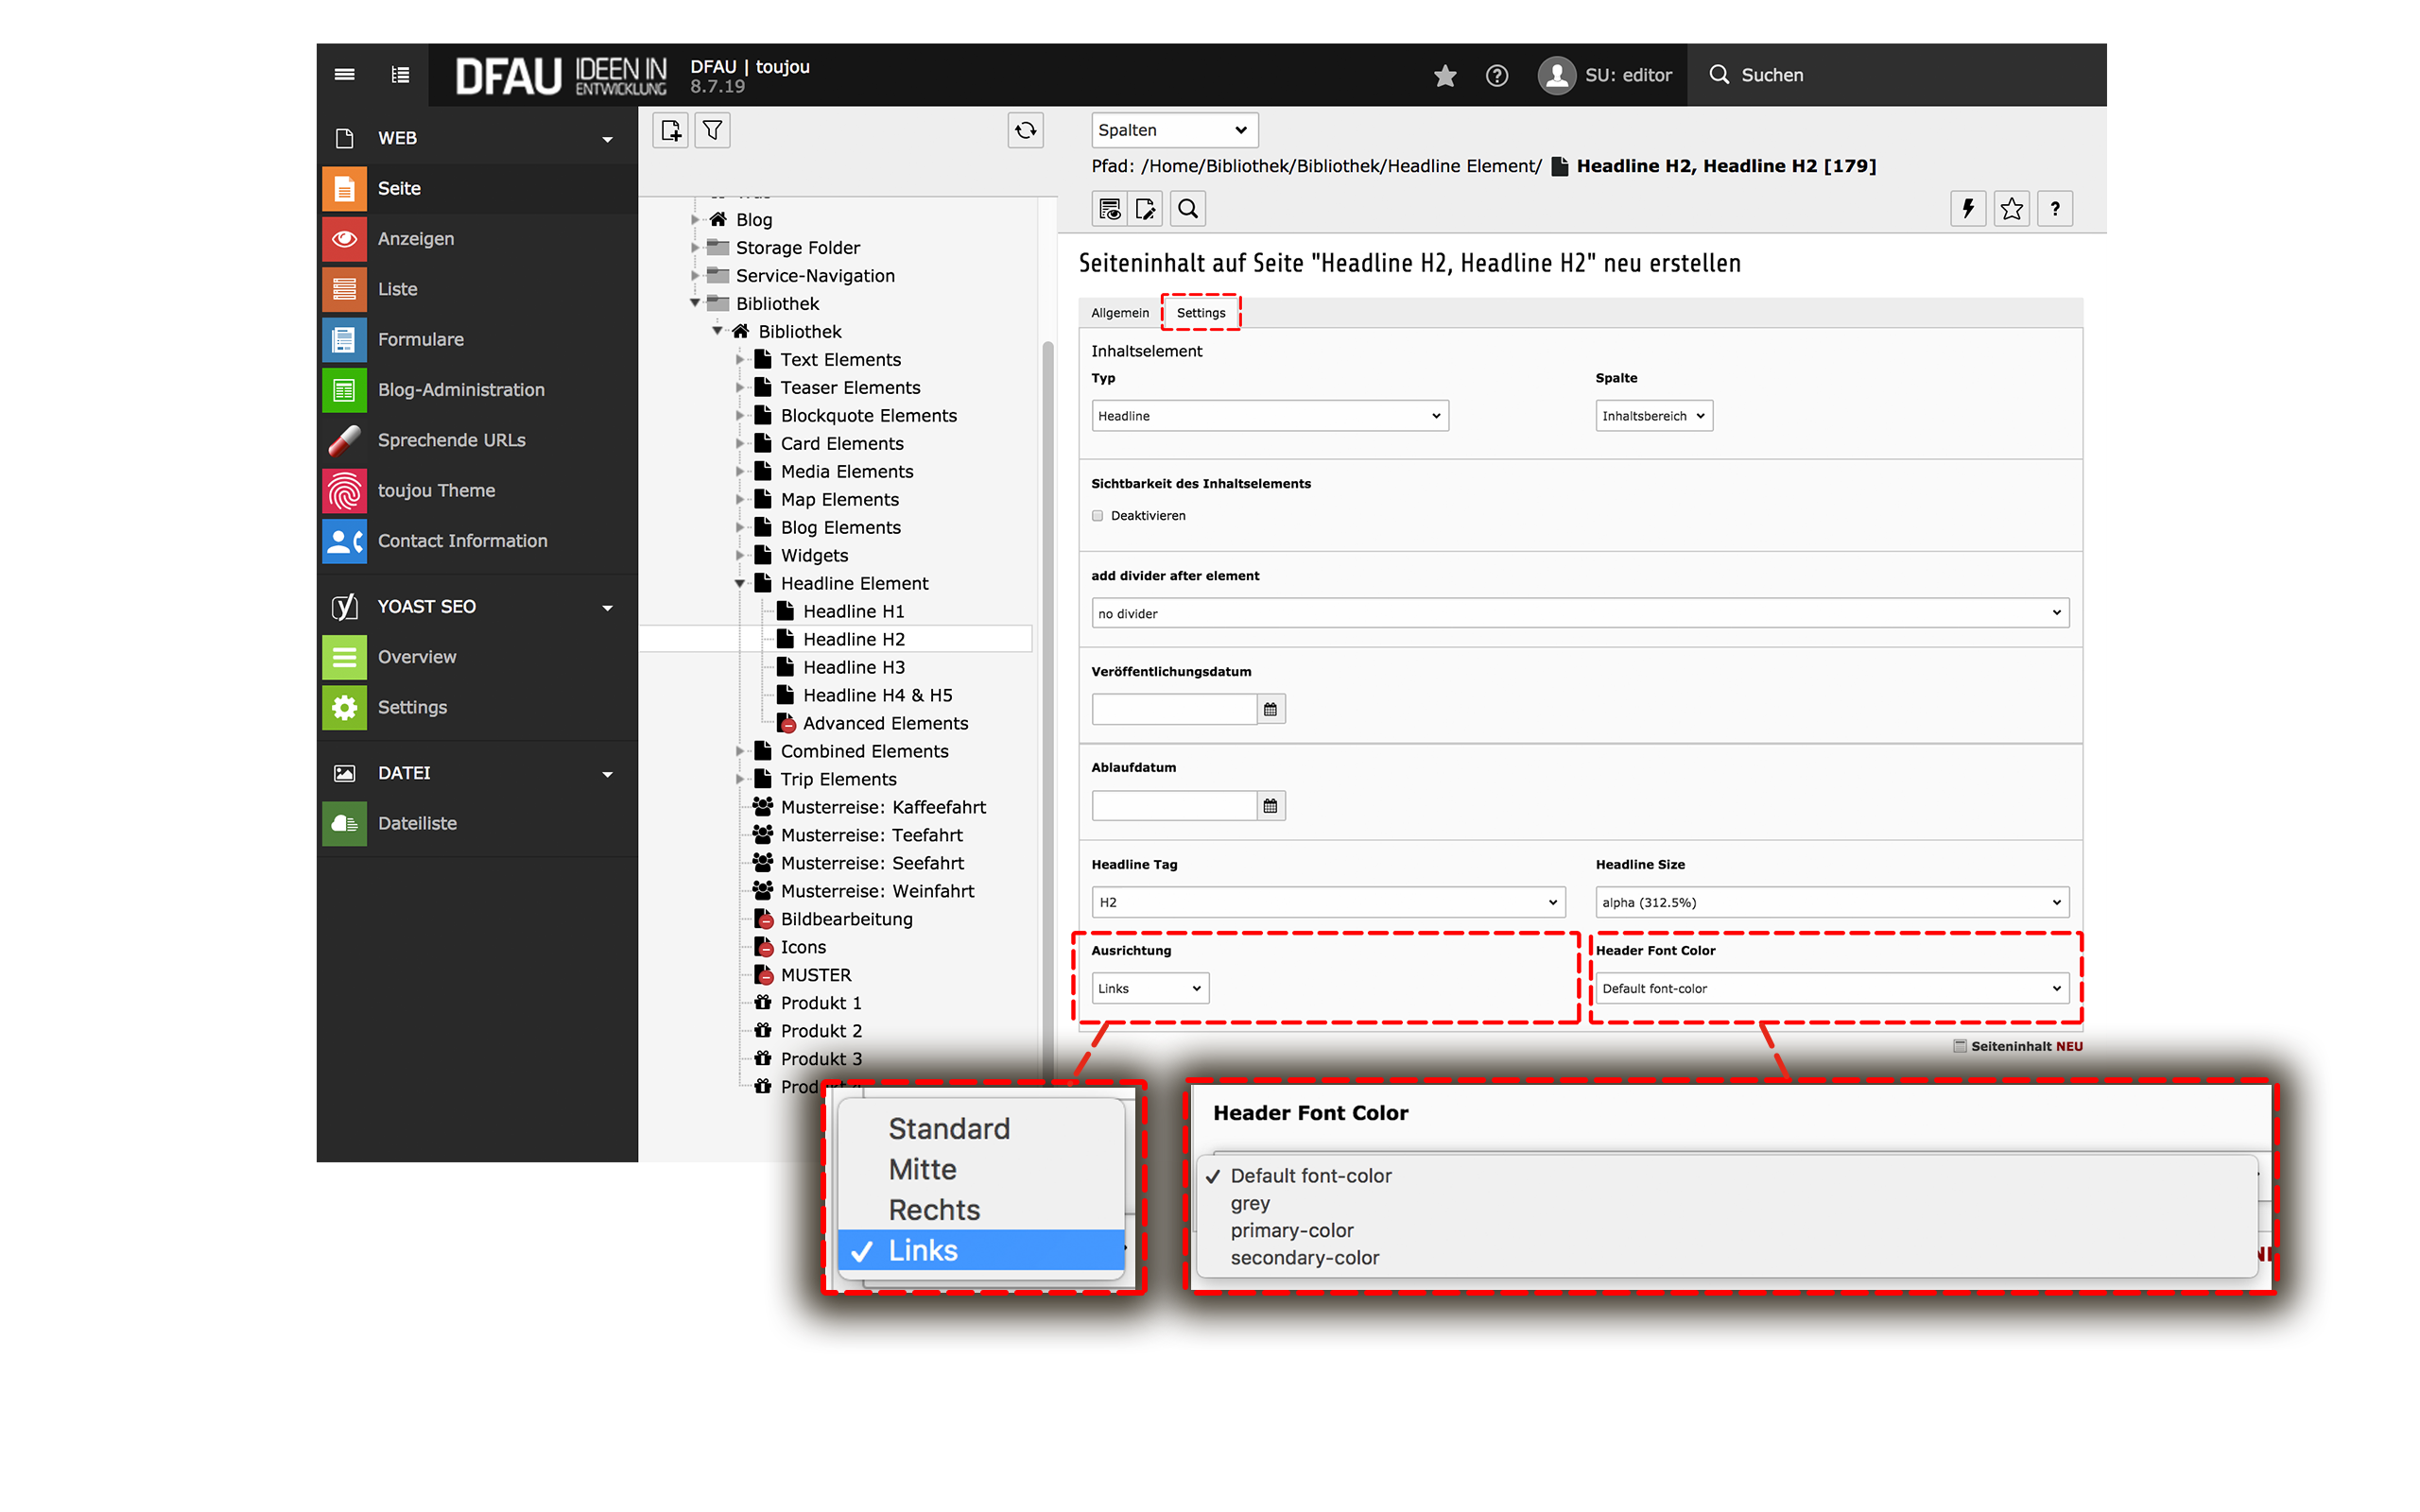
Task: Refresh the page tree
Action: point(1025,130)
